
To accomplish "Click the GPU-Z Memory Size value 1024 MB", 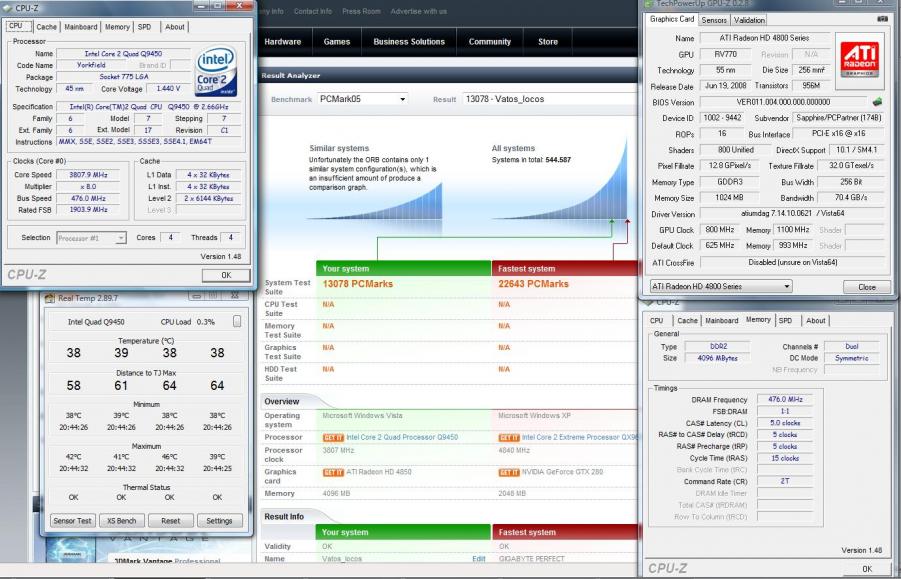I will [x=729, y=198].
